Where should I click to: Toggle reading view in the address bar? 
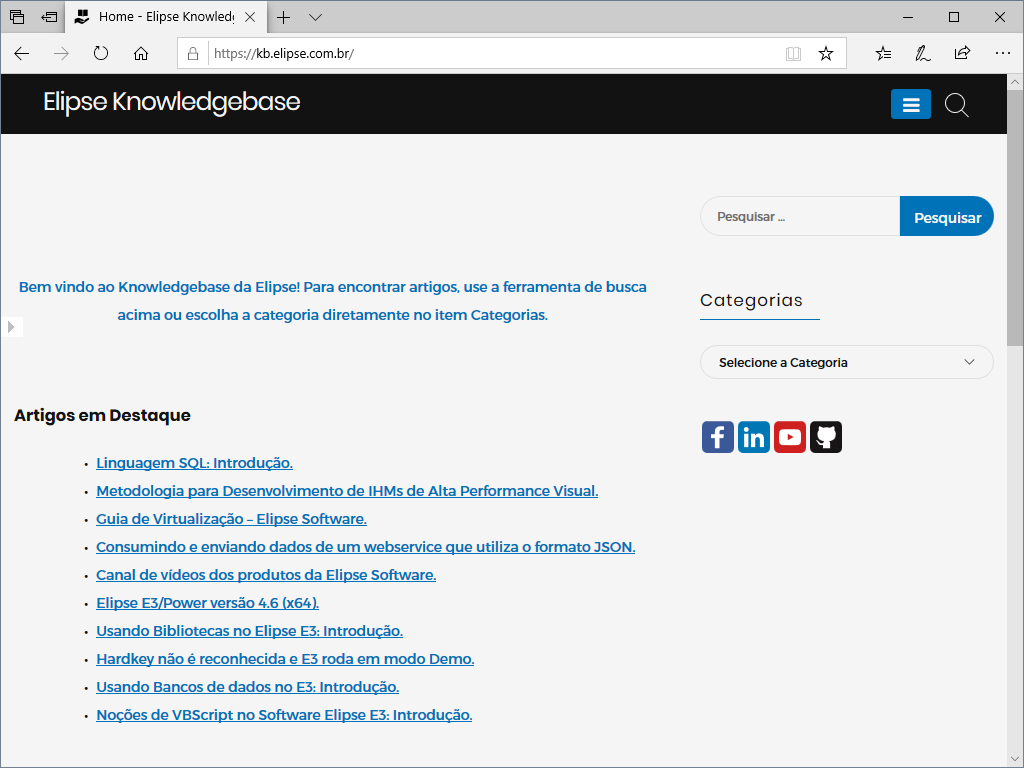point(793,53)
